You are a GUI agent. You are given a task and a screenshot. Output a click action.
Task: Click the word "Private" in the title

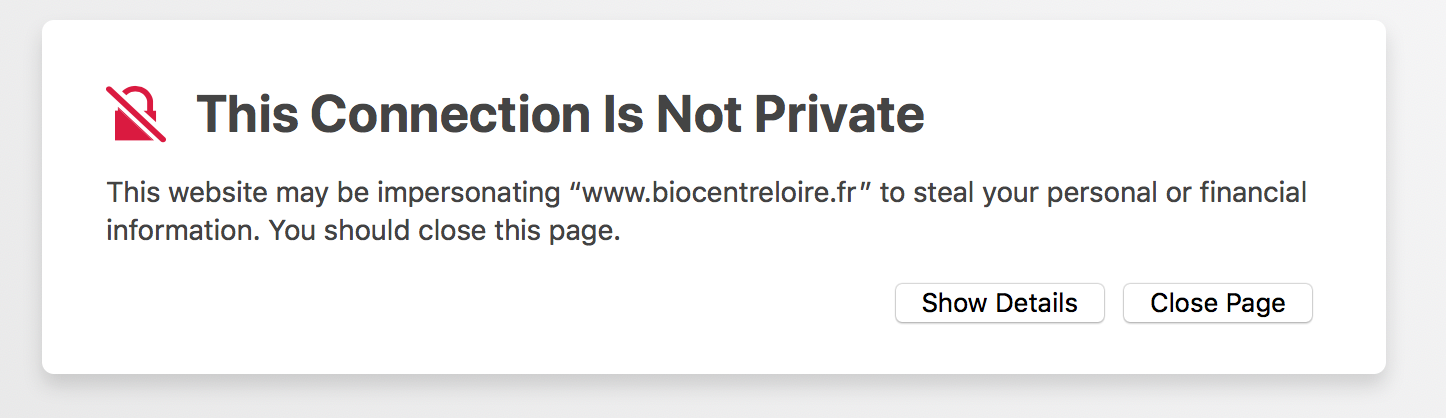pos(839,113)
